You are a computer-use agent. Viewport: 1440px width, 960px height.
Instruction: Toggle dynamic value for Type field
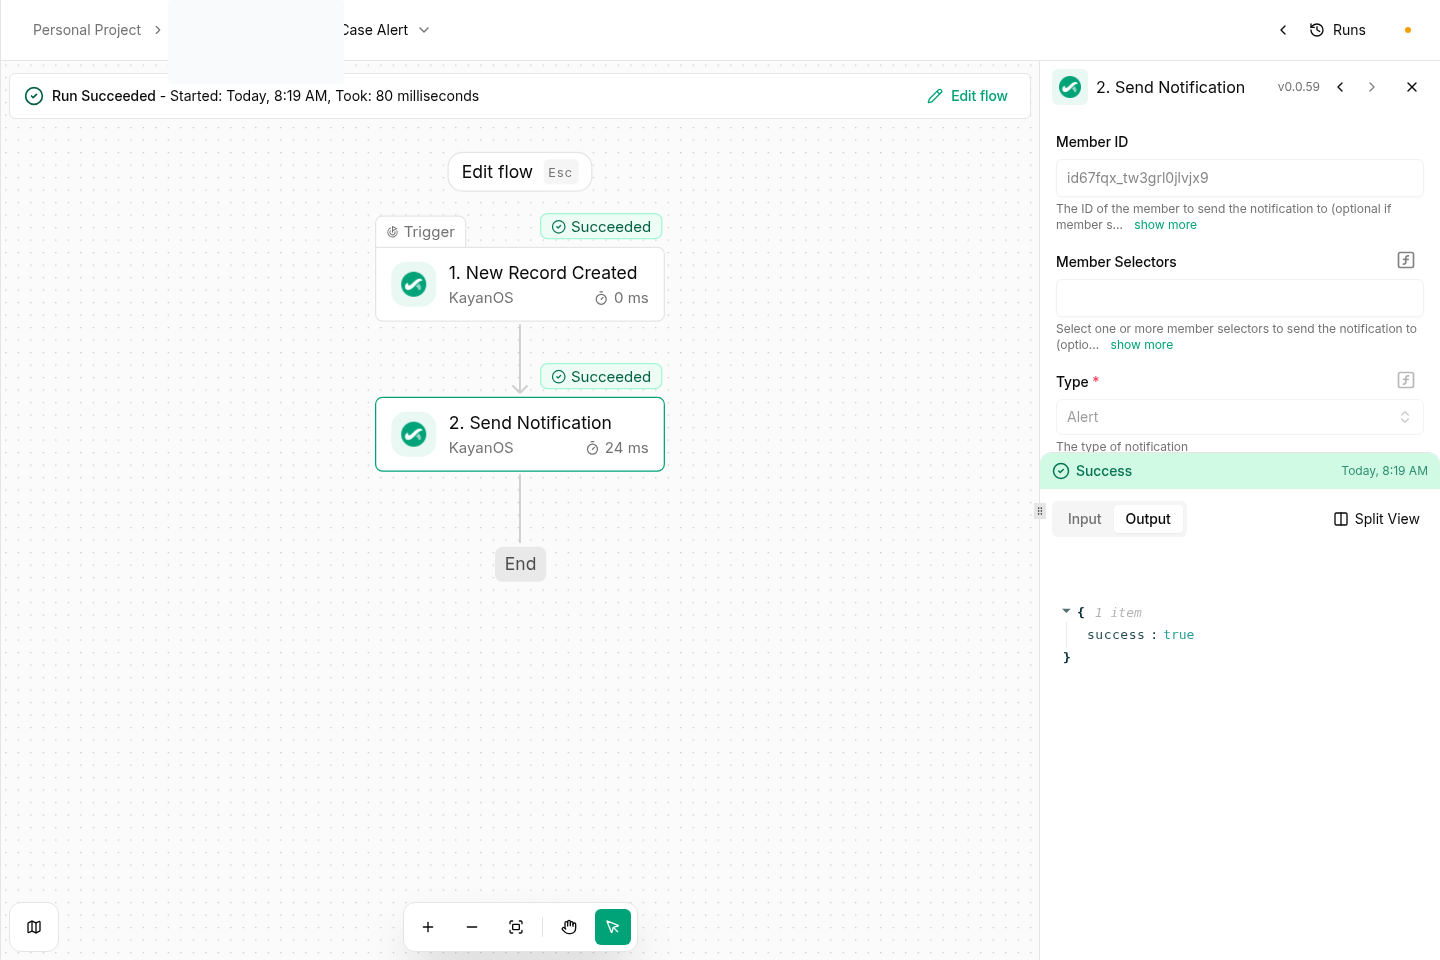(x=1406, y=380)
